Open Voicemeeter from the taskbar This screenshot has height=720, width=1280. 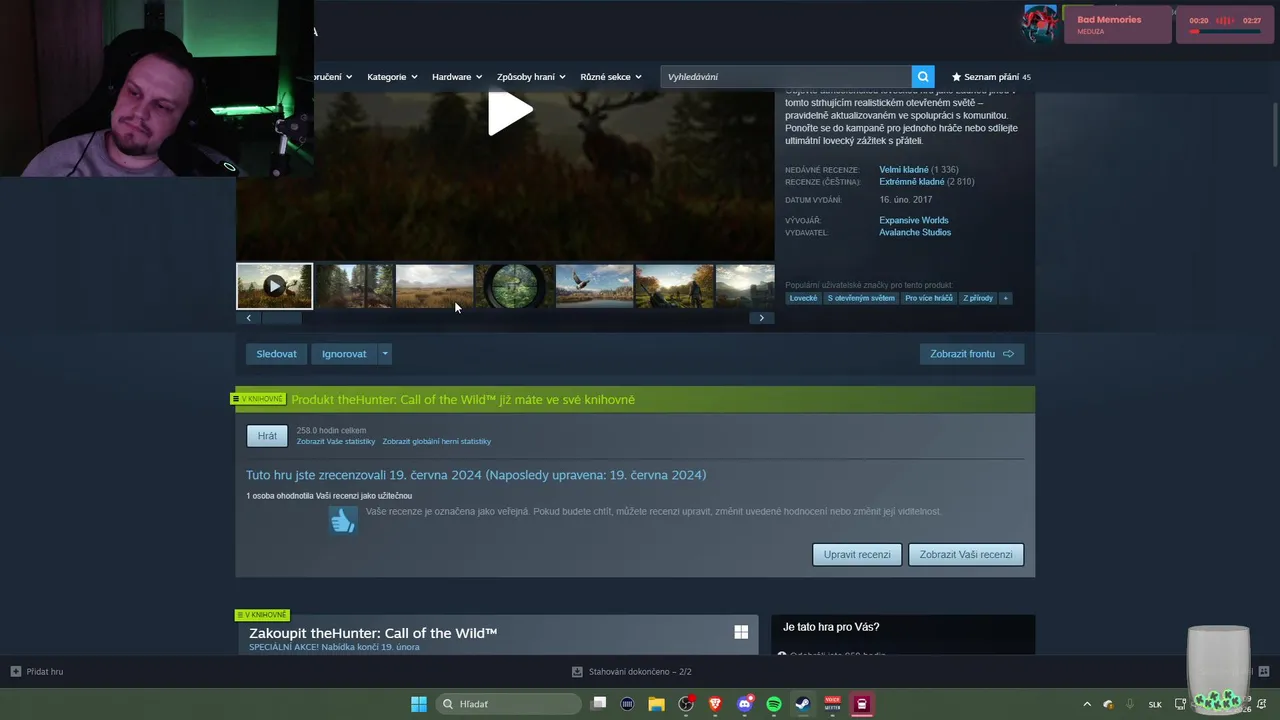(832, 704)
